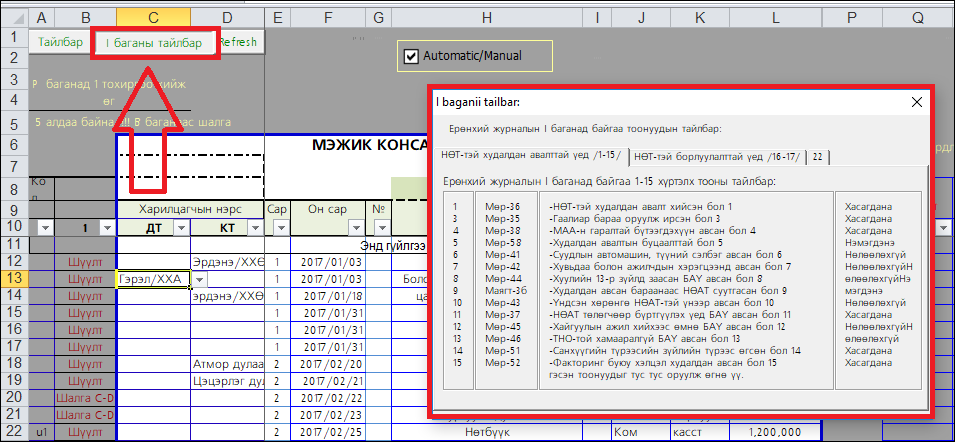
Task: Toggle the Automatic/Manual checkbox
Action: (x=410, y=56)
